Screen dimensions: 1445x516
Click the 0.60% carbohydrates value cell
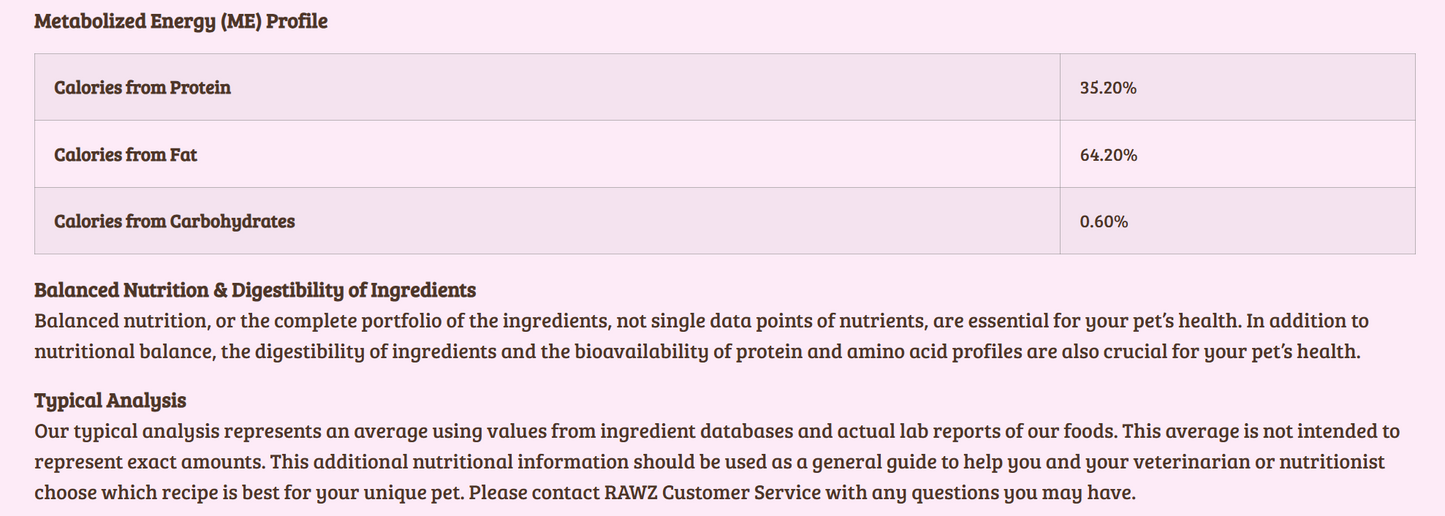[x=1104, y=222]
